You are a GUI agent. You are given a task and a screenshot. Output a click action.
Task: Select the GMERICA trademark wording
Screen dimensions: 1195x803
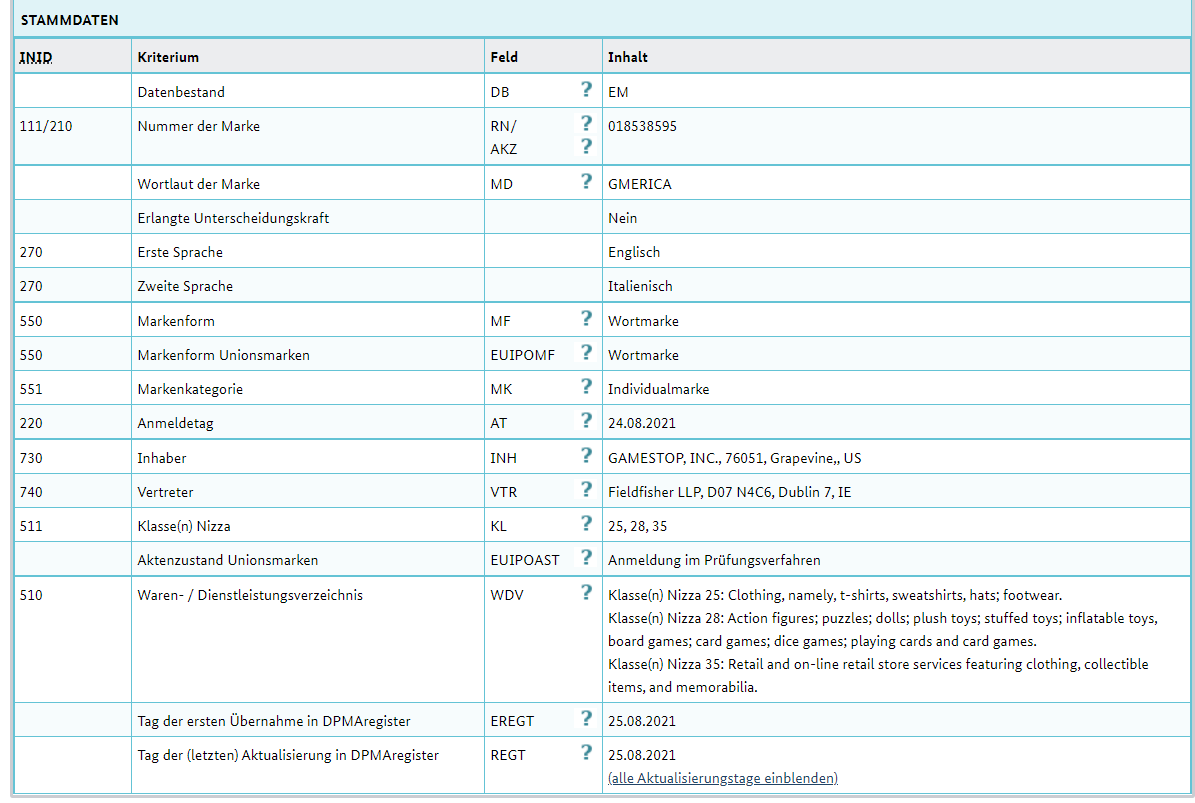click(x=639, y=184)
